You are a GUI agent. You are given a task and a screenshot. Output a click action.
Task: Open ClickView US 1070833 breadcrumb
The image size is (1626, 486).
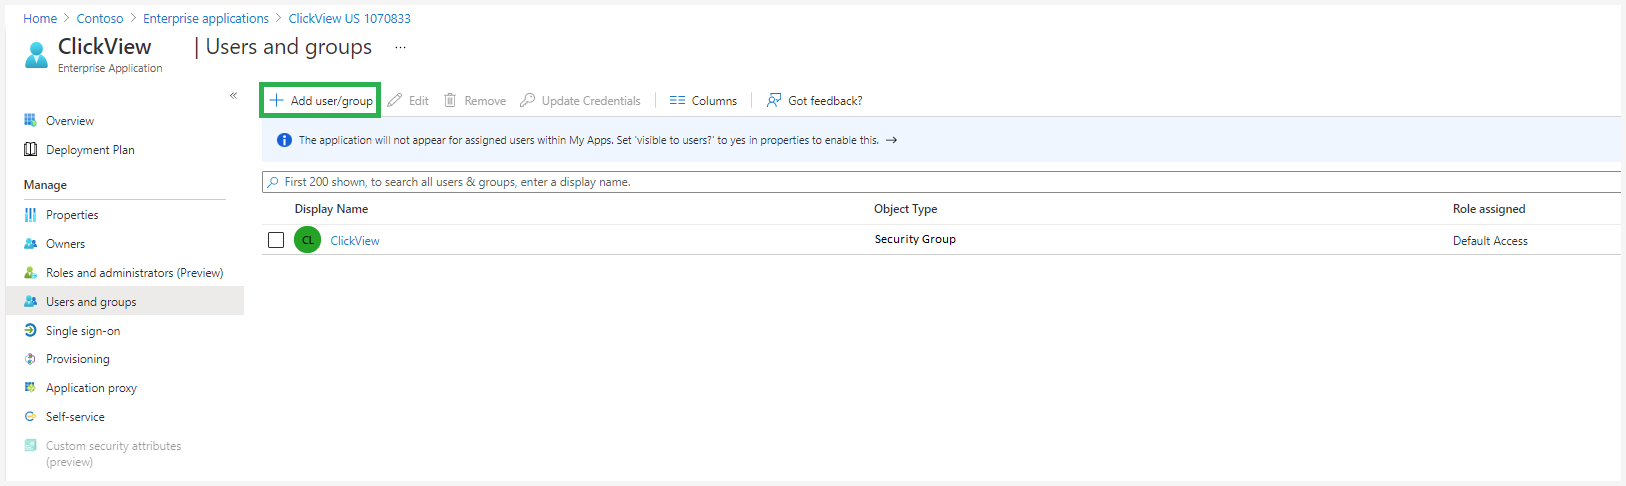click(x=349, y=18)
